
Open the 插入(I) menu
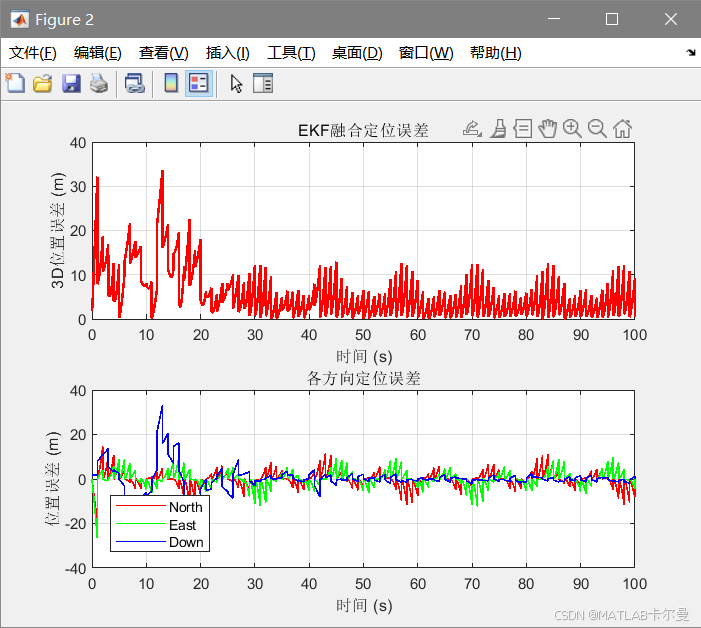tap(228, 53)
